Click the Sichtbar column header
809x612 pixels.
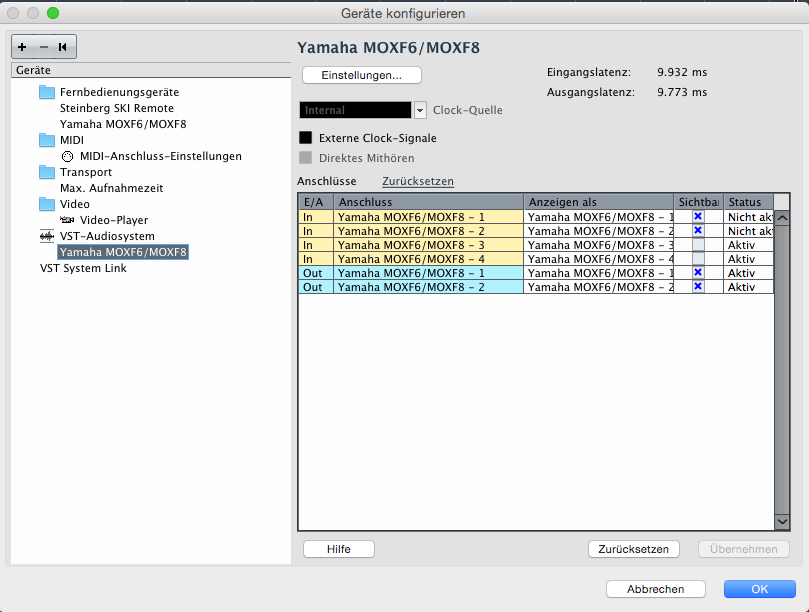(699, 202)
